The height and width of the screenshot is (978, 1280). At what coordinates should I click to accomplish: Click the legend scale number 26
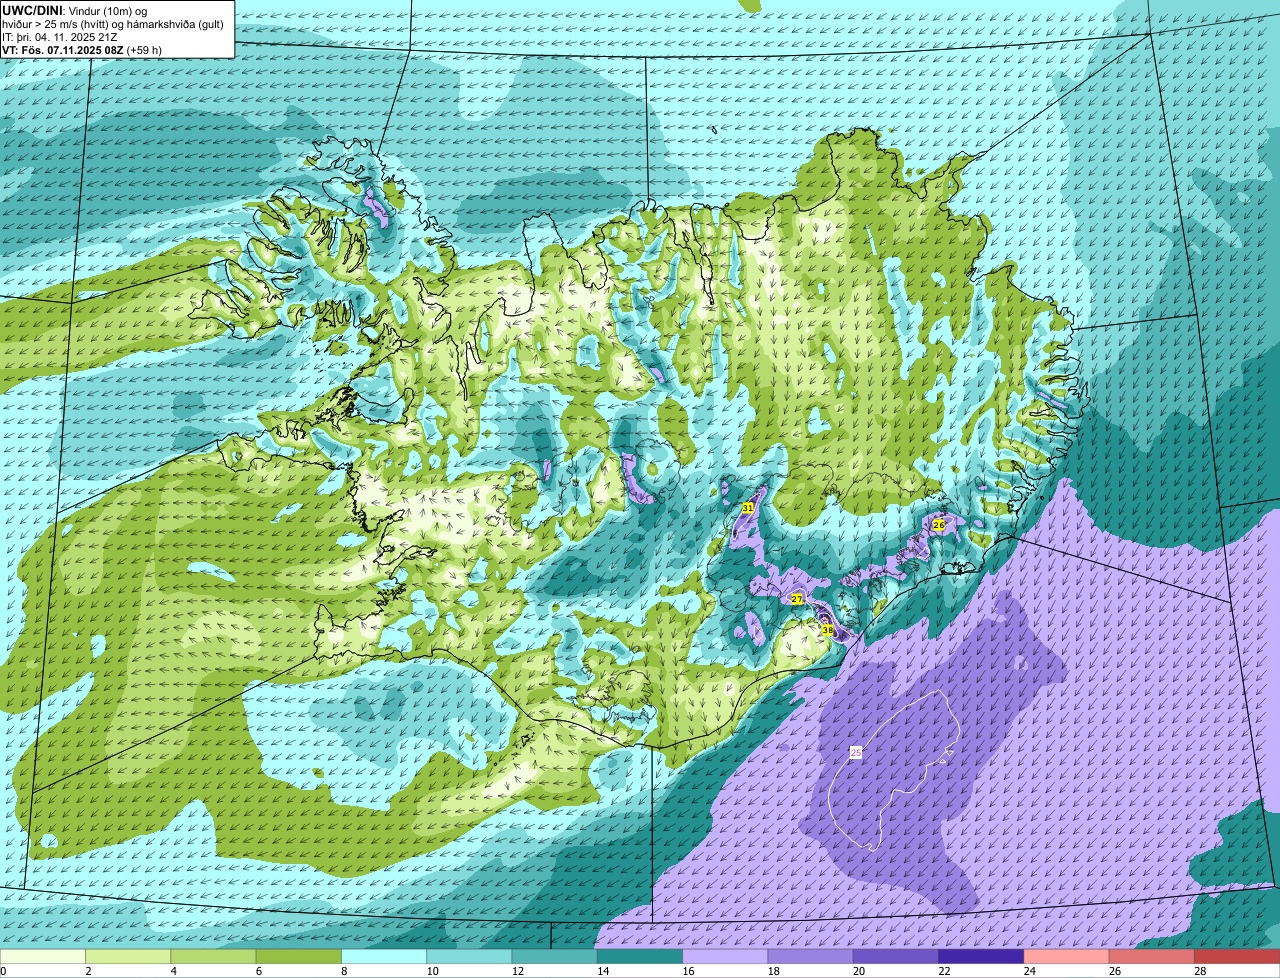1114,971
